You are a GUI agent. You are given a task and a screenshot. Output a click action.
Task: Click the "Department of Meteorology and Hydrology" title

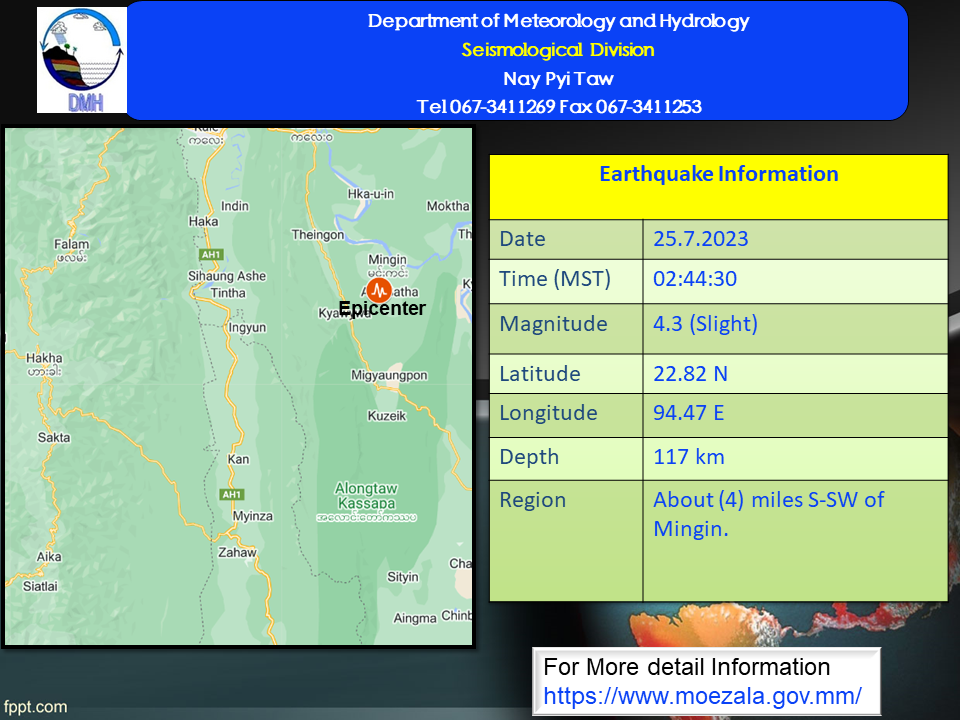coord(558,21)
